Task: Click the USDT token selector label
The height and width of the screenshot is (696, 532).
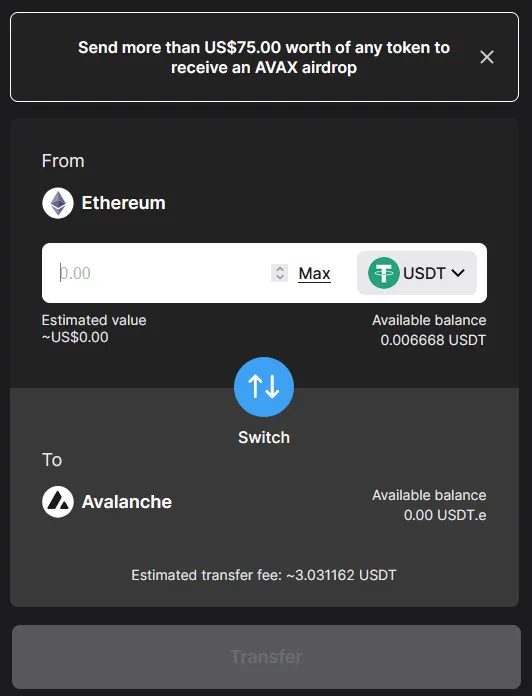Action: point(424,273)
